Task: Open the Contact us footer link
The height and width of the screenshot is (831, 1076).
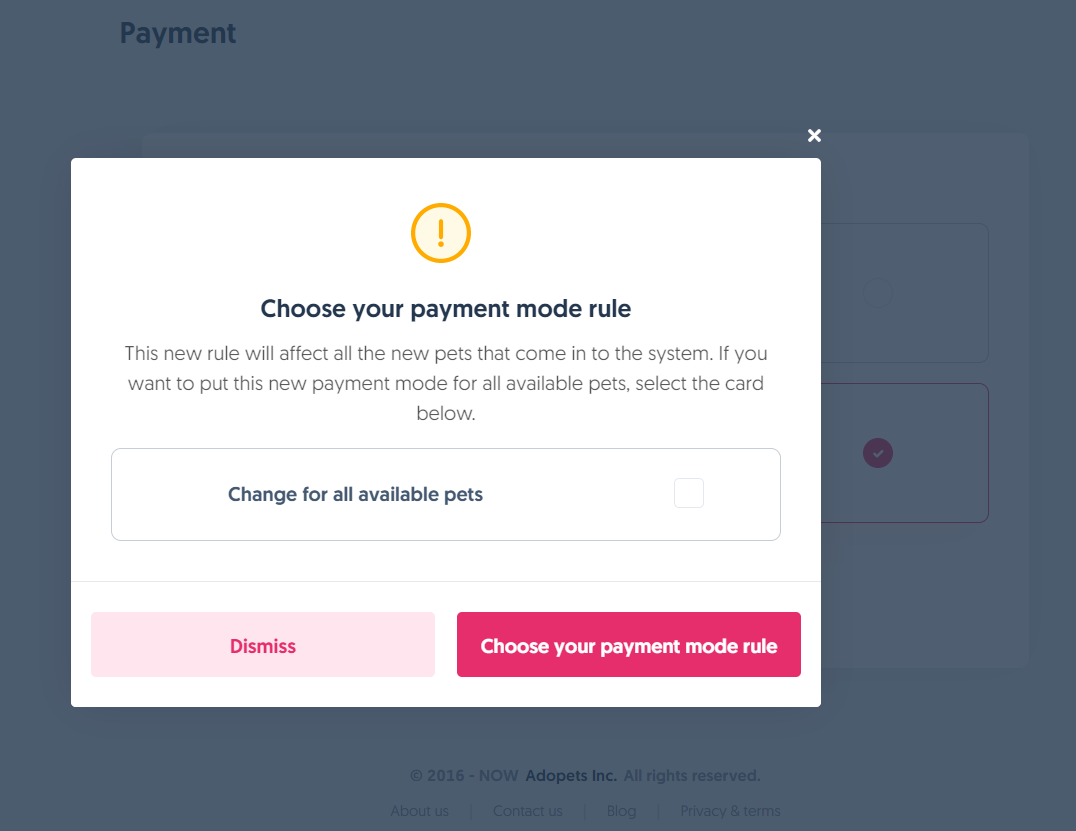Action: tap(527, 811)
